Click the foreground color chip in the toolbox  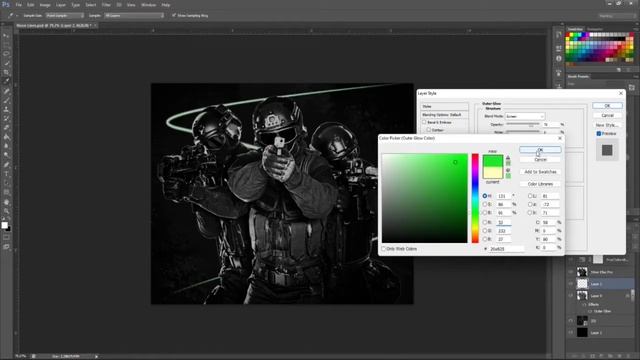coord(4,225)
